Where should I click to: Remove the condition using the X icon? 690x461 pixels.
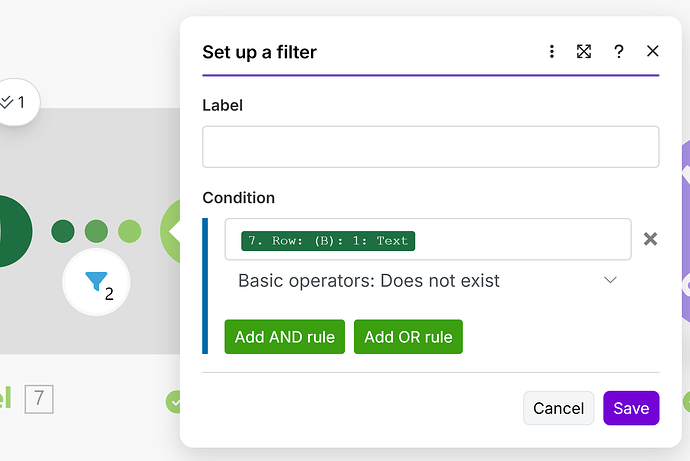pos(650,239)
